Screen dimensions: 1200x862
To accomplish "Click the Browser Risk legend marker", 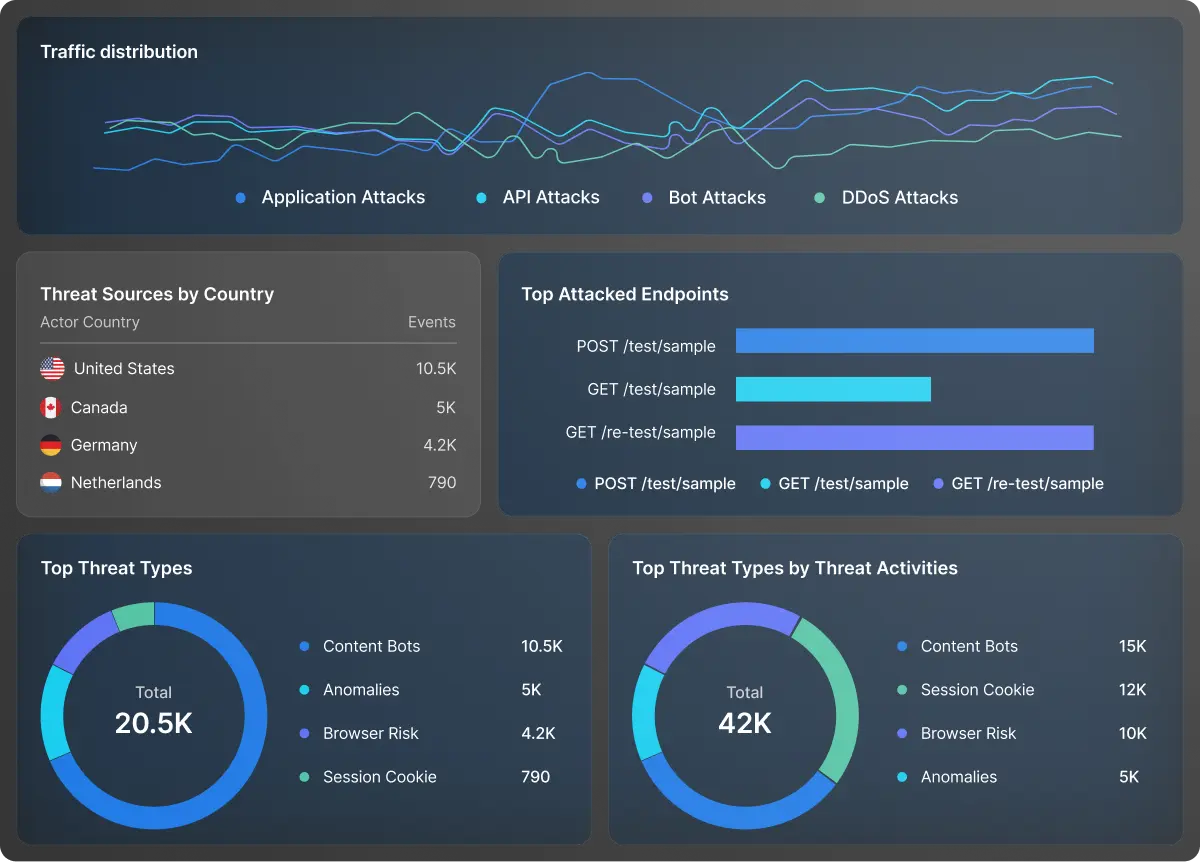I will coord(303,733).
